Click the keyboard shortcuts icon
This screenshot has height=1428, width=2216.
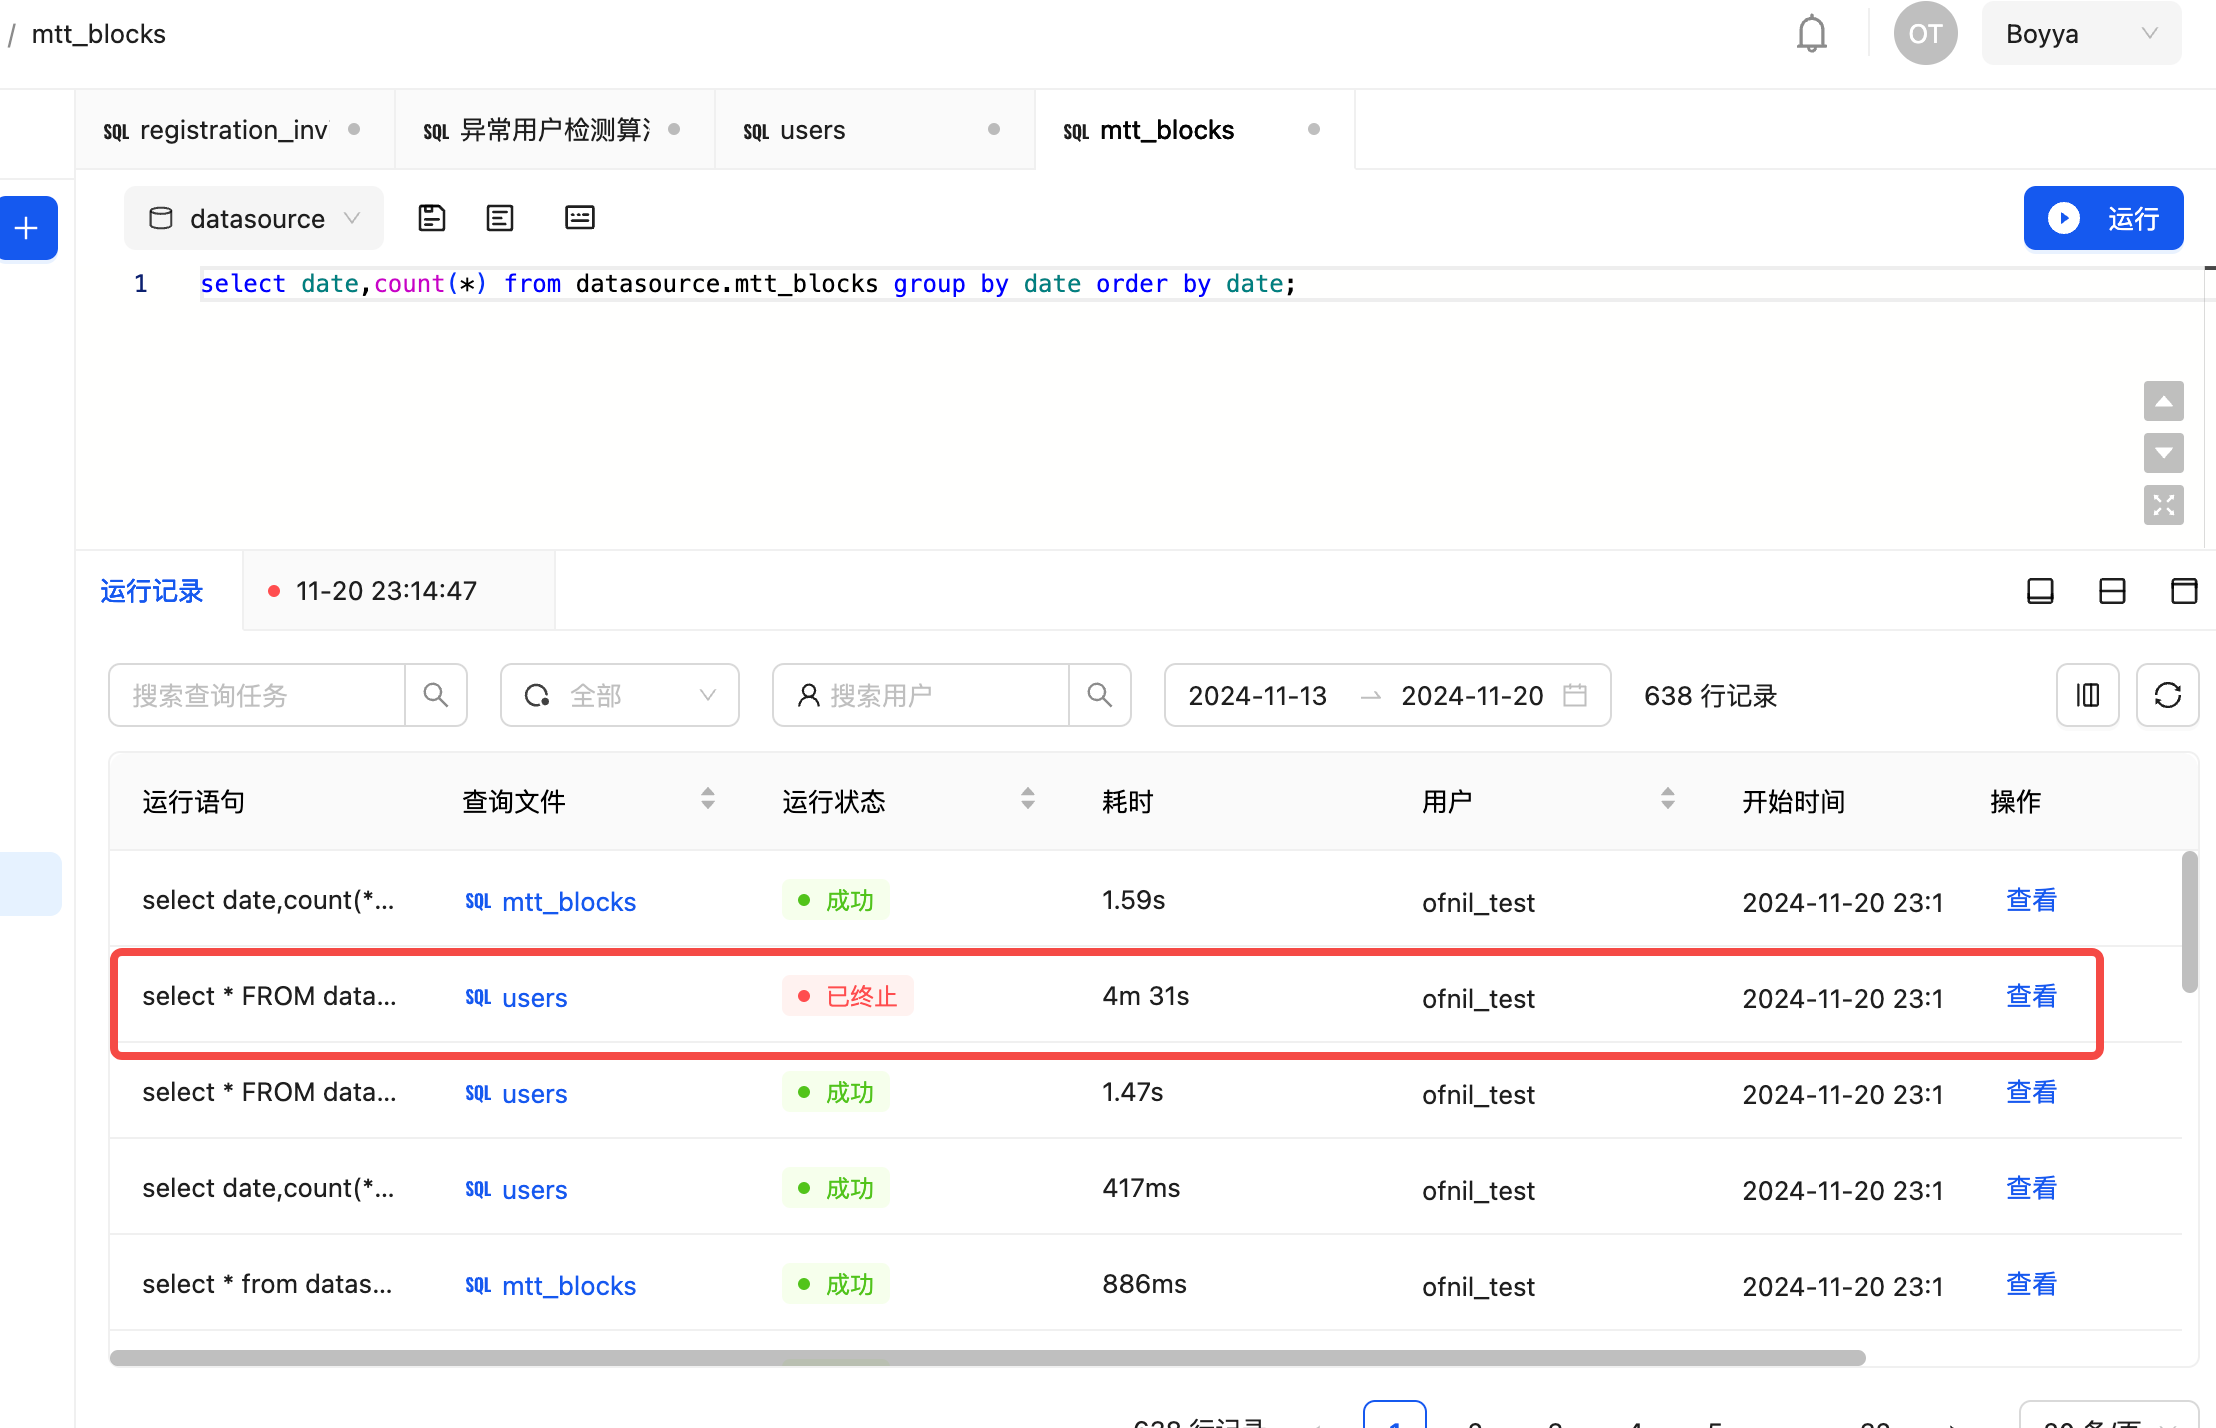pyautogui.click(x=580, y=218)
